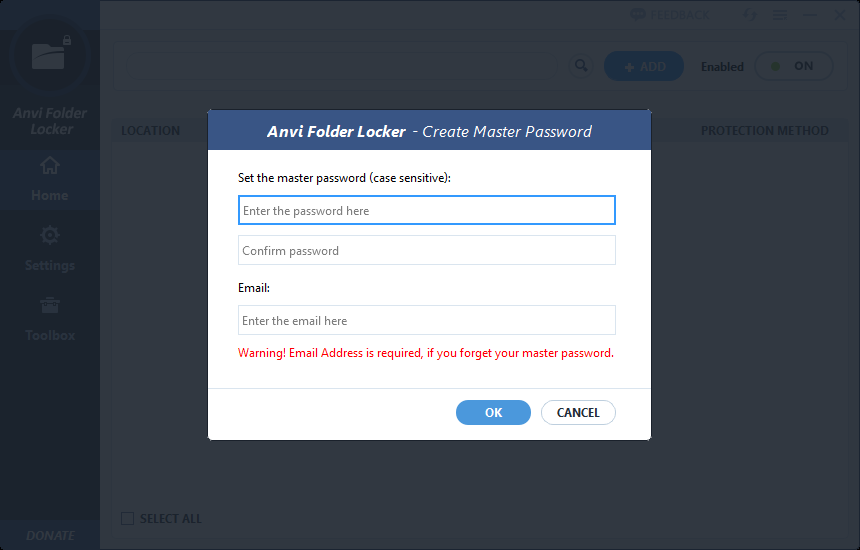The height and width of the screenshot is (550, 860).
Task: Click the Feedback speech bubble icon
Action: [637, 15]
